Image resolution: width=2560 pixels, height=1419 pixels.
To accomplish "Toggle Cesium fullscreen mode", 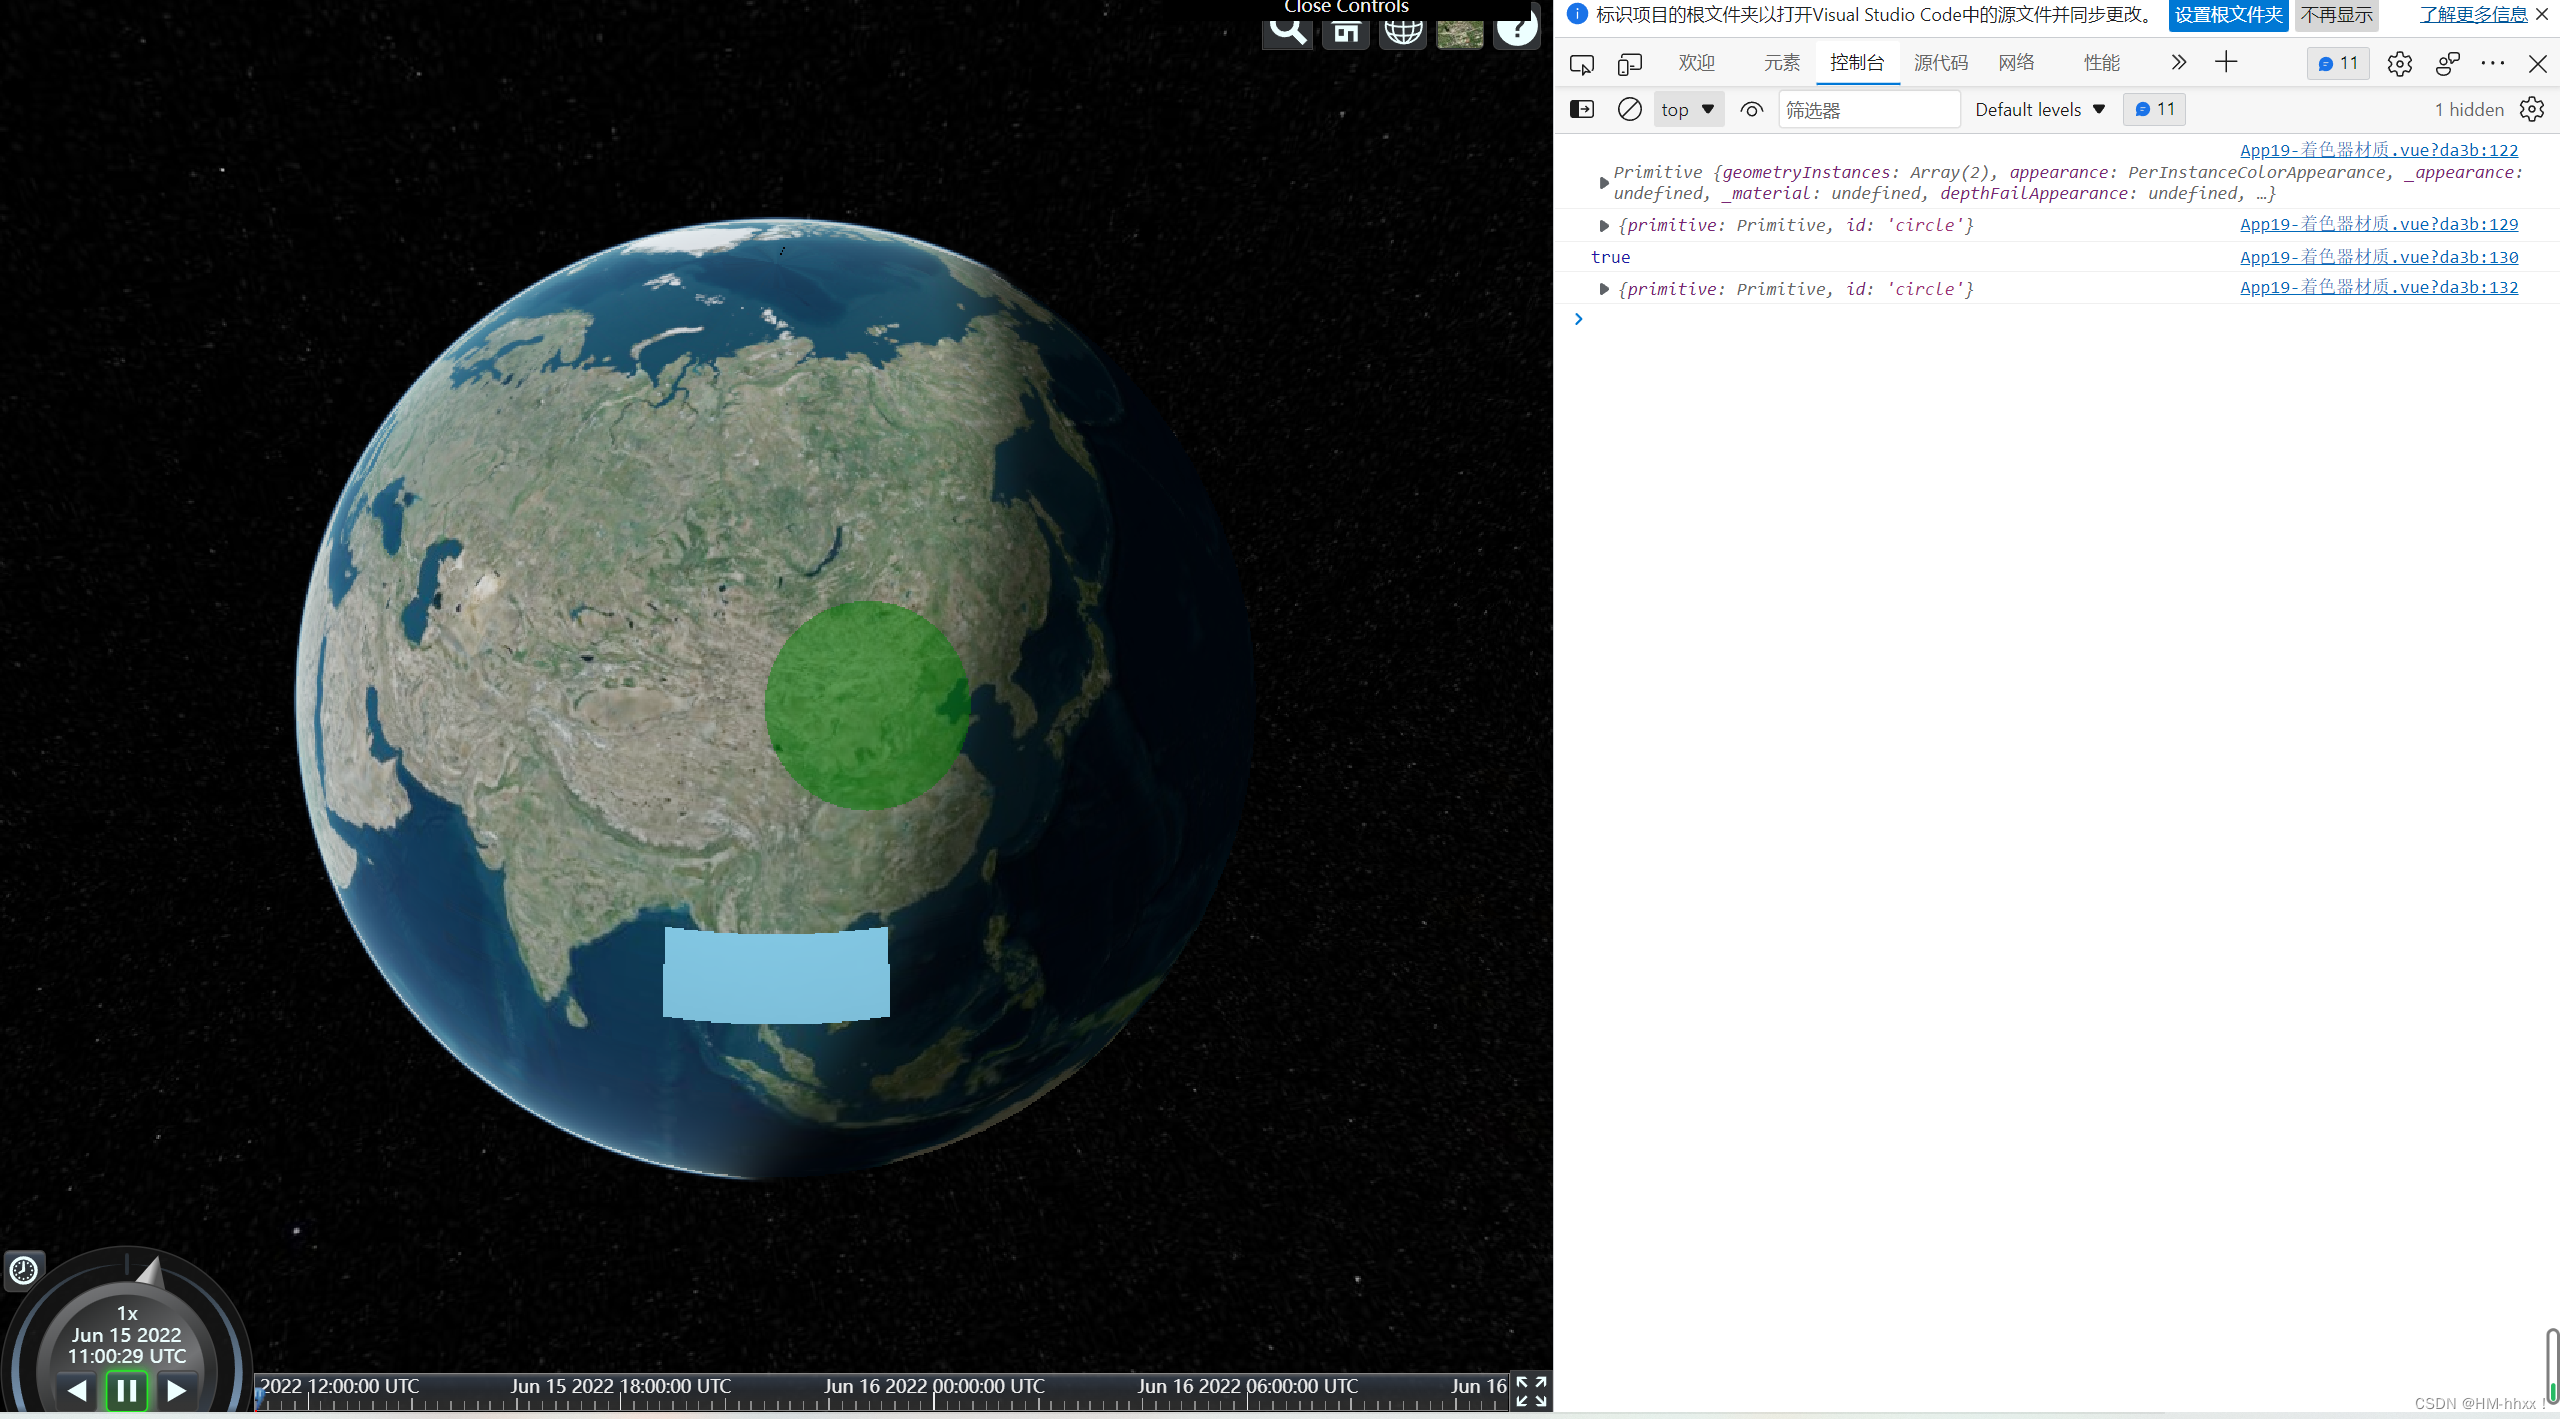I will click(x=1531, y=1390).
